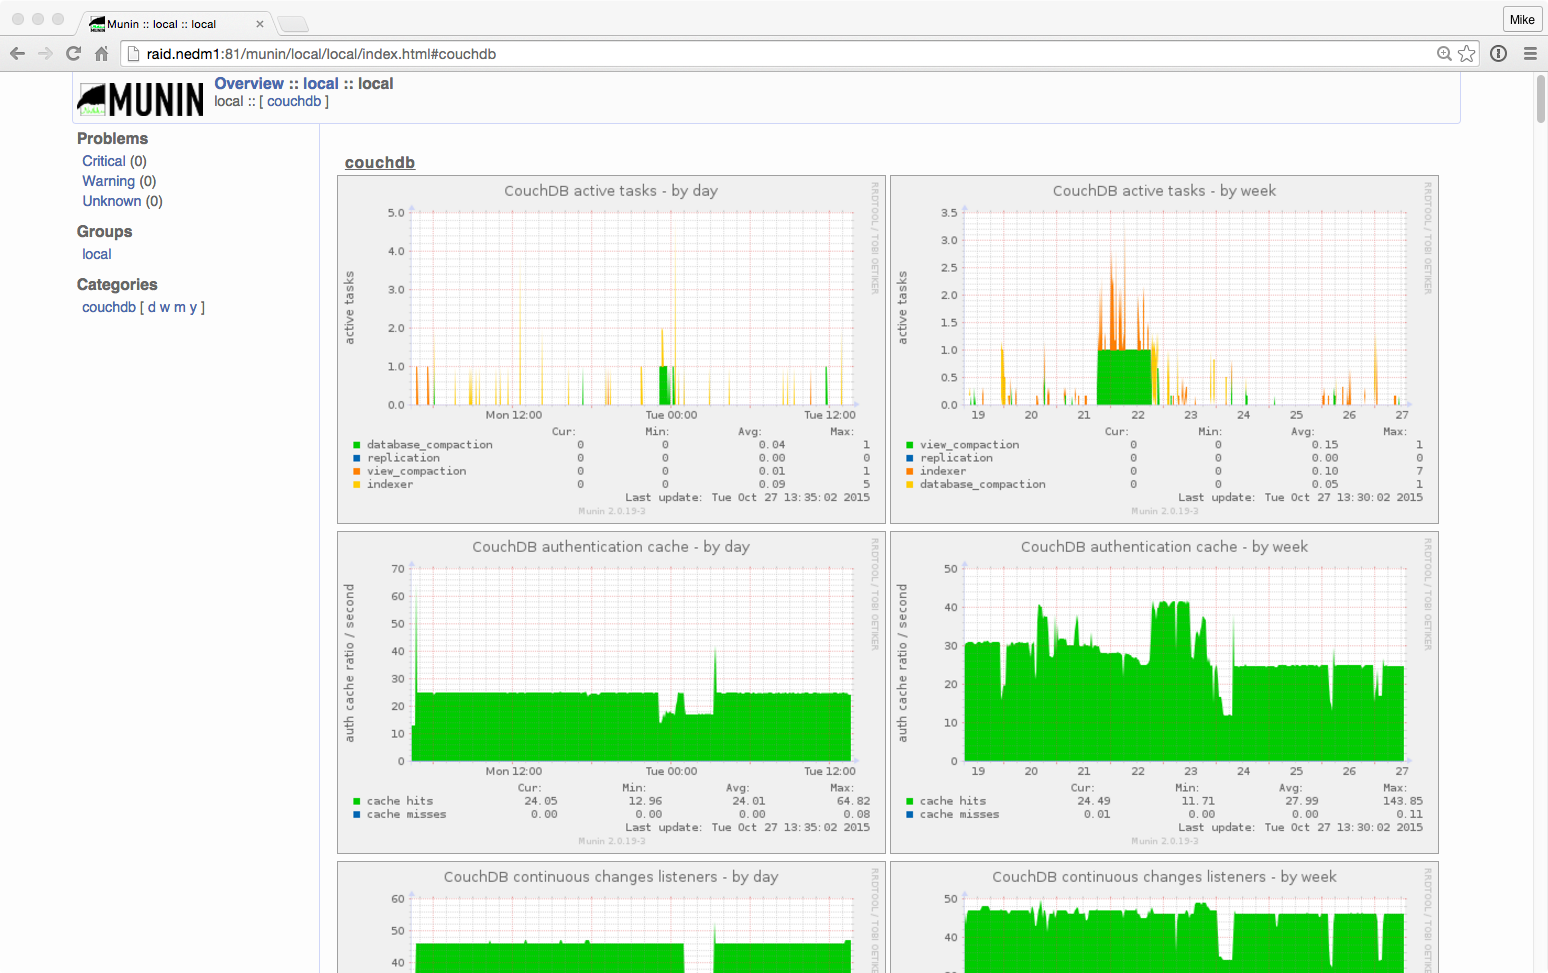The image size is (1548, 973).
Task: Open the Critical problems link
Action: click(104, 161)
